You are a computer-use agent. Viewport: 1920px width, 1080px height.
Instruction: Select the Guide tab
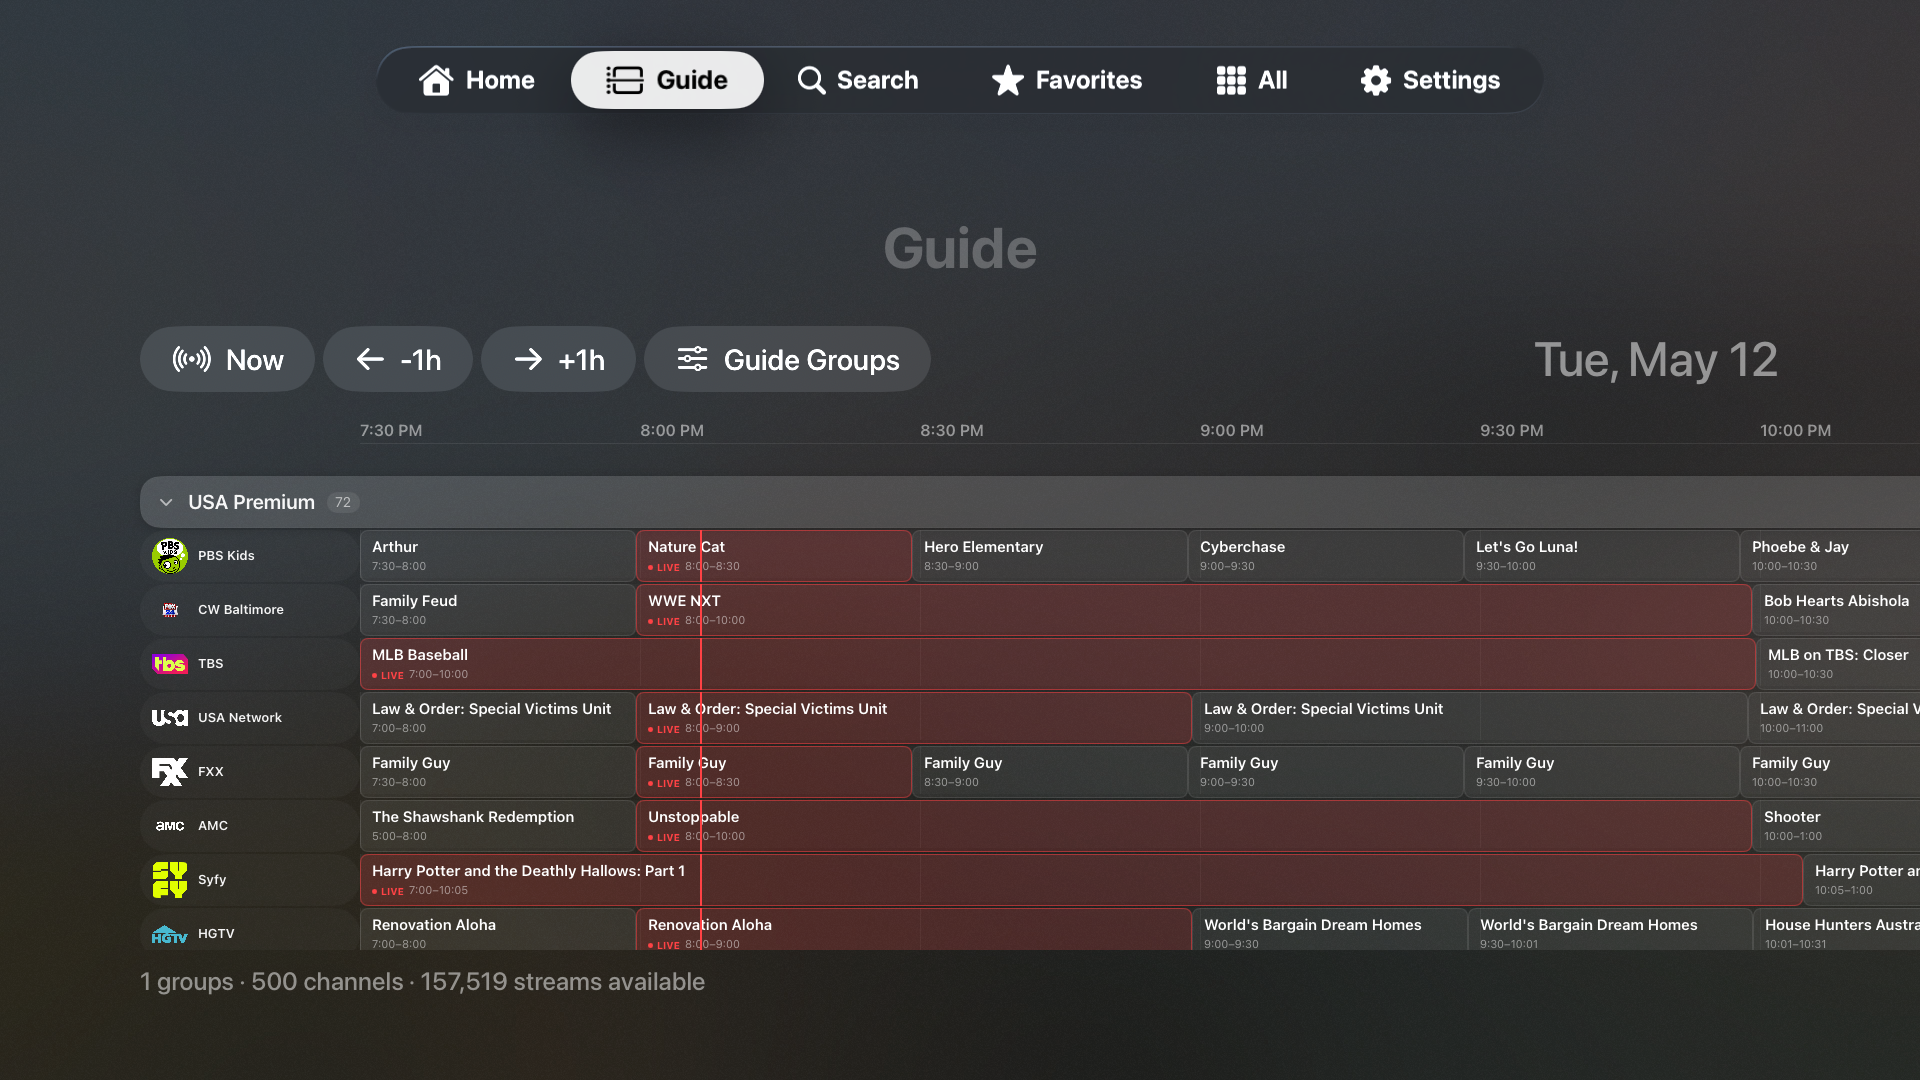point(667,80)
